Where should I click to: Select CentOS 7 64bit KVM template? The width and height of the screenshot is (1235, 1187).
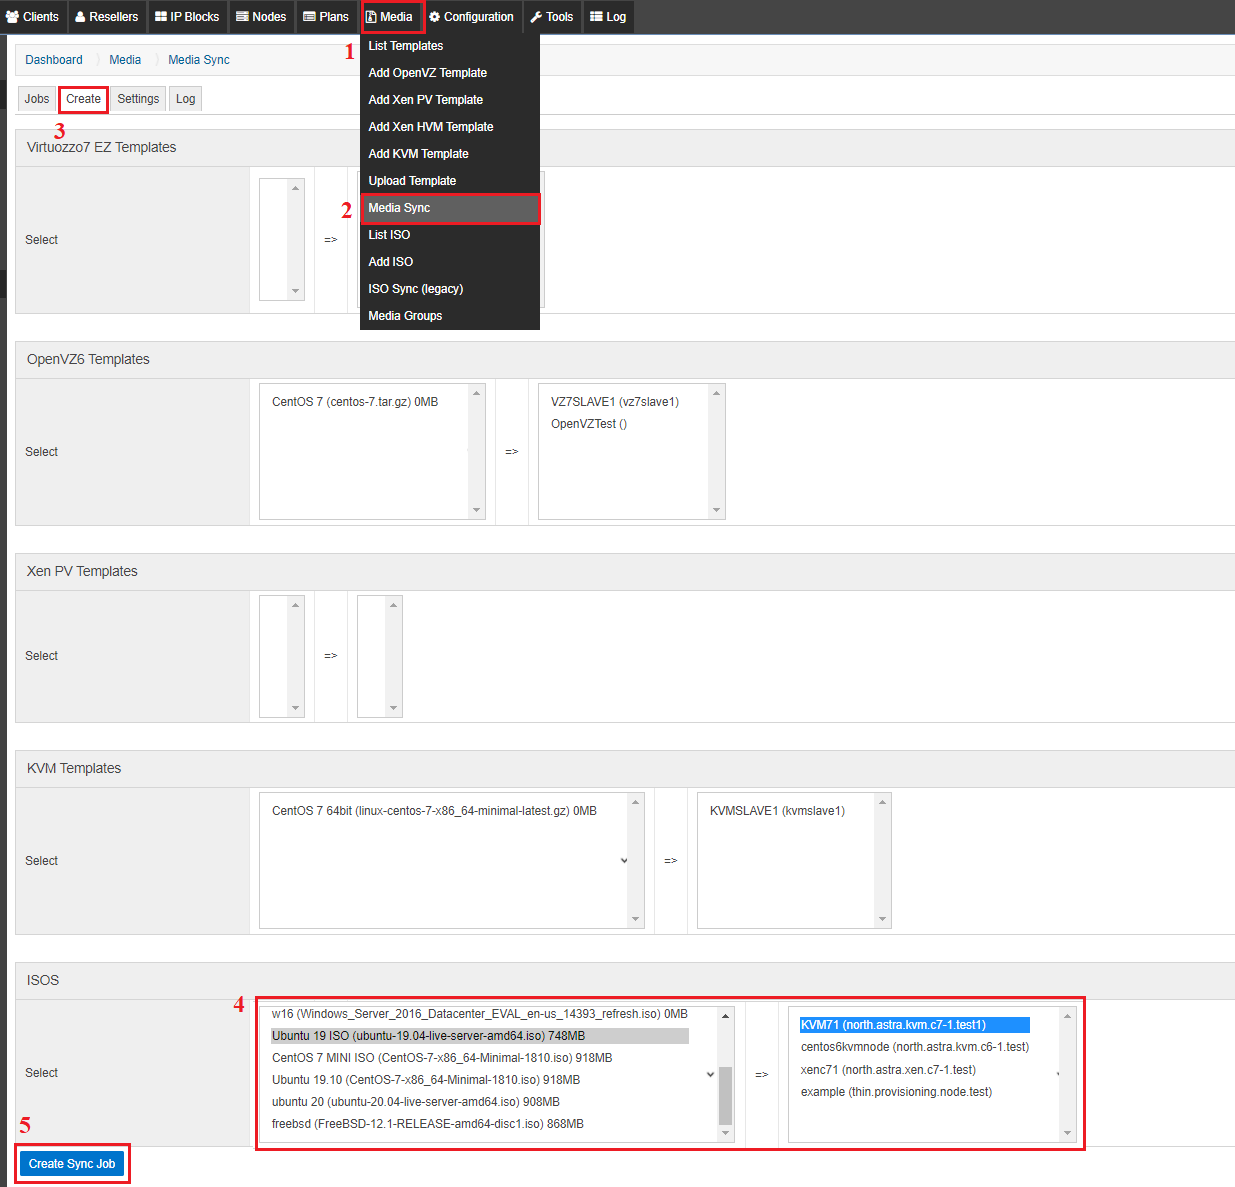[434, 811]
